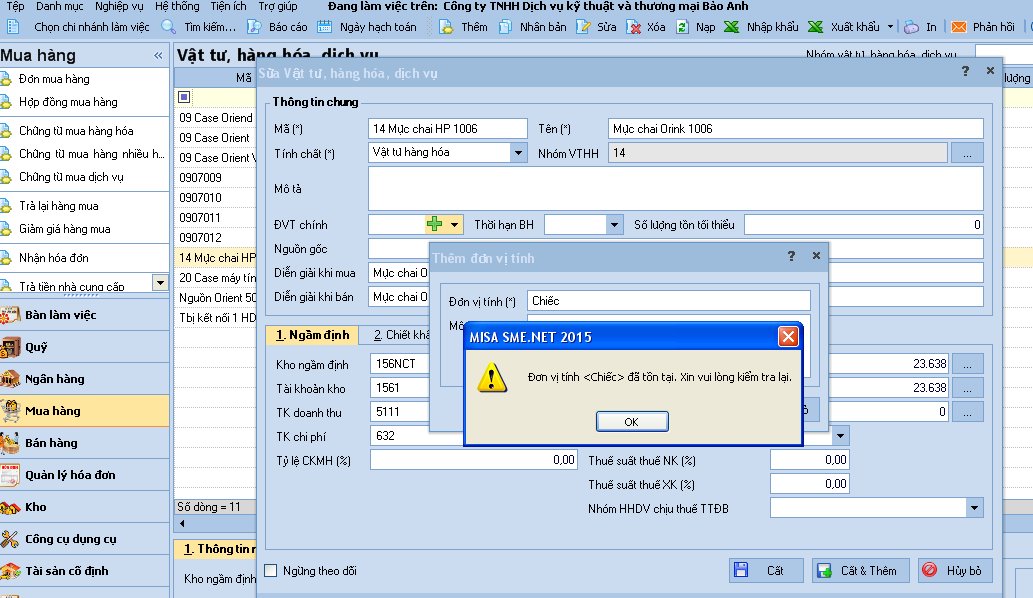
Task: Open the Danh mục menu
Action: [x=59, y=7]
